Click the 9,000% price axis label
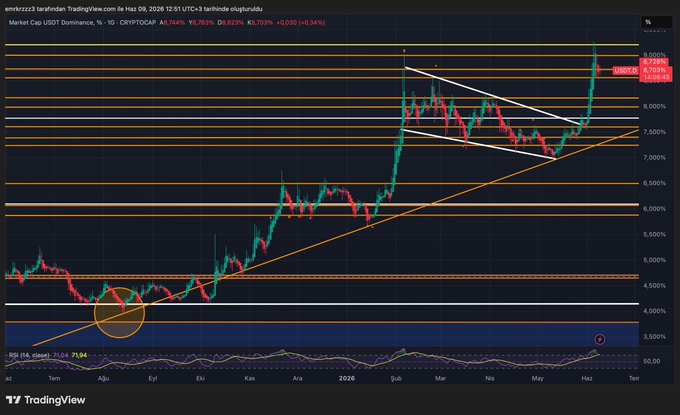 click(654, 55)
